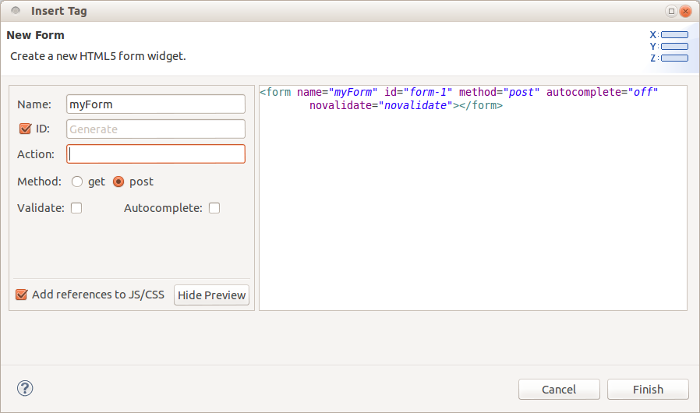Click the window menu dot in title bar
The width and height of the screenshot is (700, 413).
[x=16, y=10]
